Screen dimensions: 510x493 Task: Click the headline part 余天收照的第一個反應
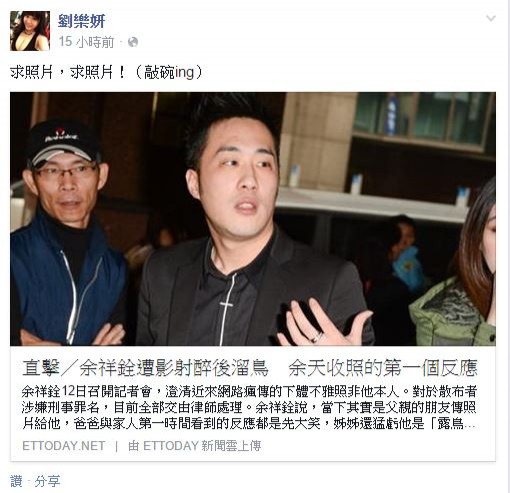click(383, 368)
